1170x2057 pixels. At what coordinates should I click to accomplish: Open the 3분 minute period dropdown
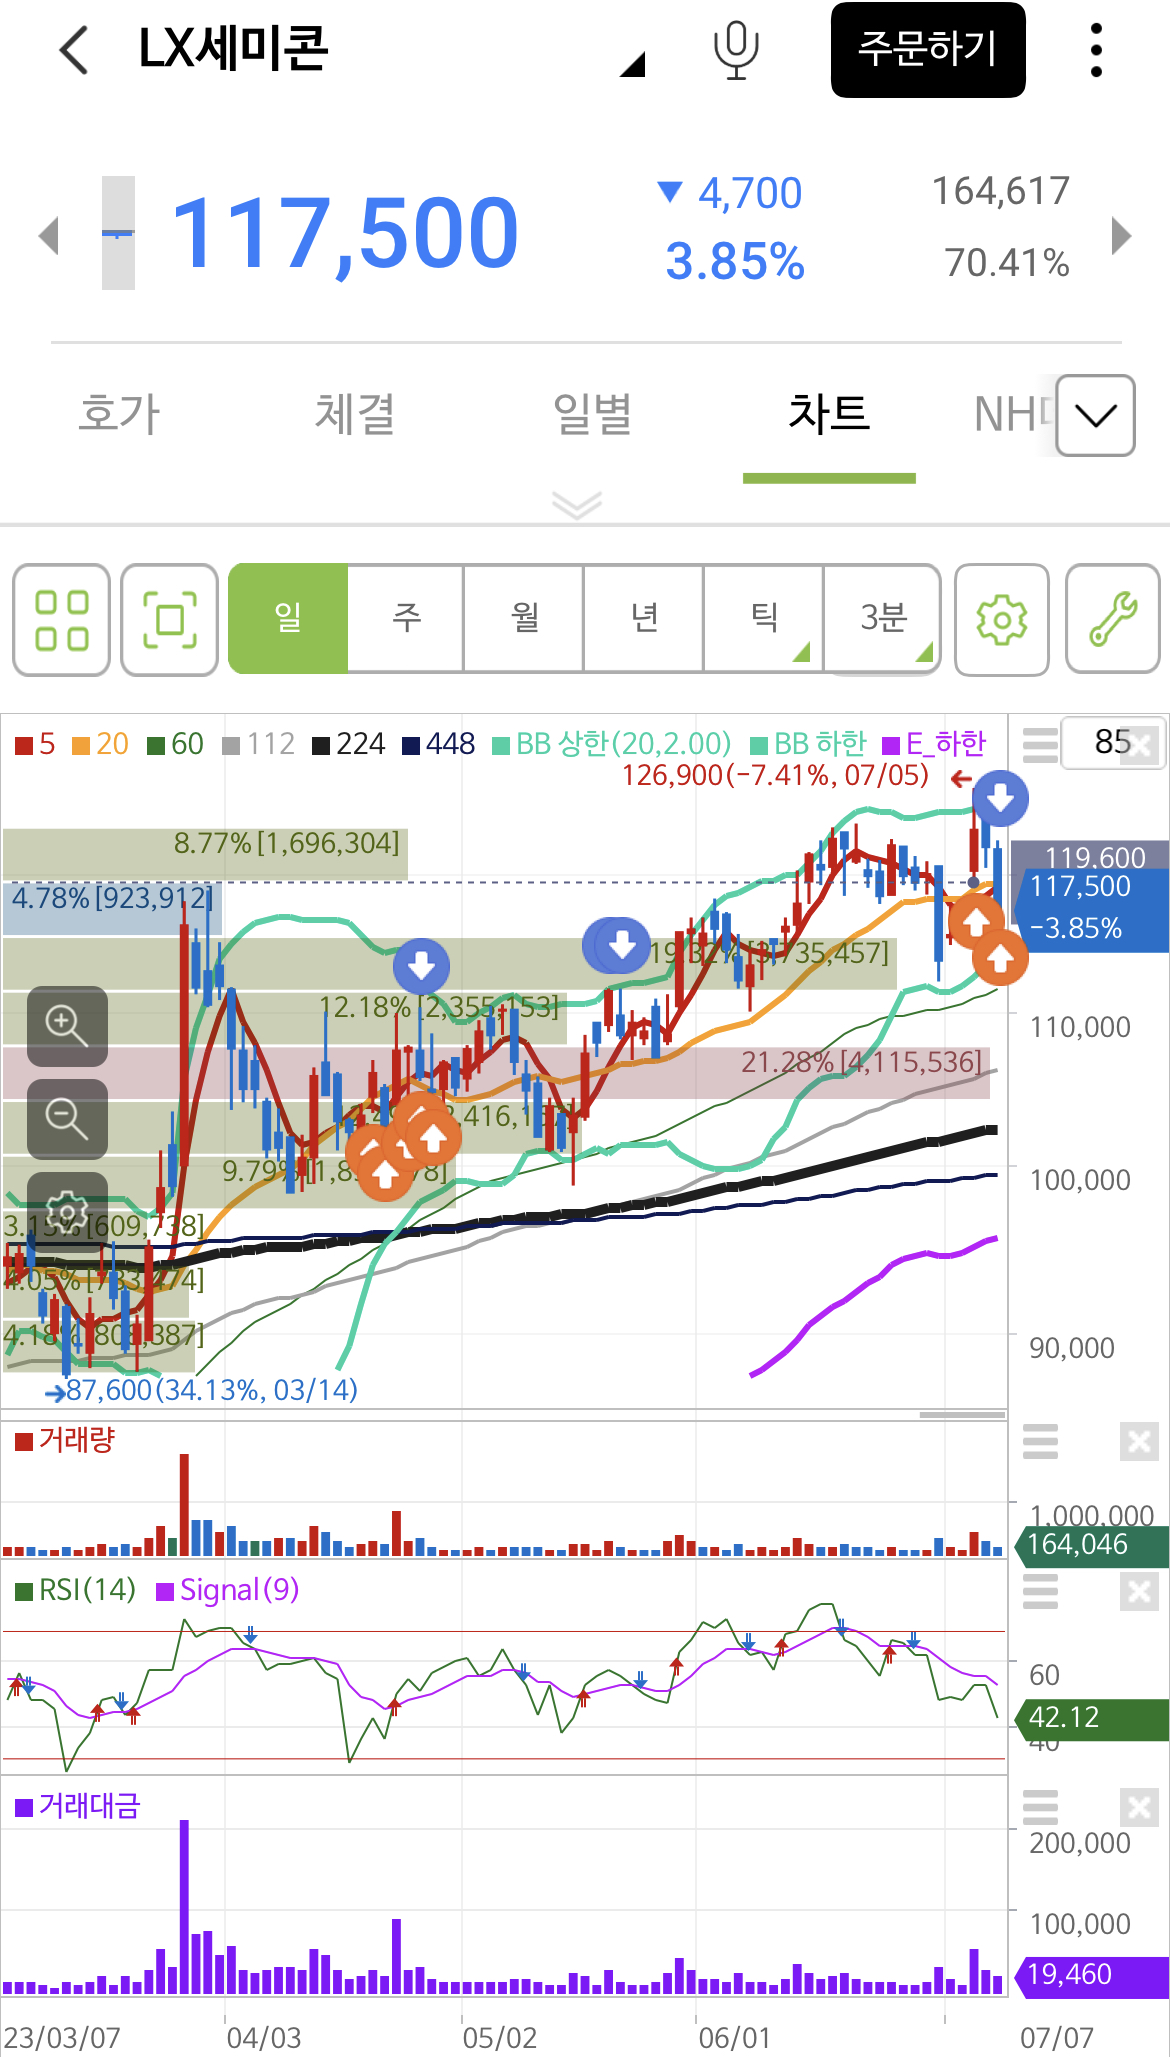882,618
